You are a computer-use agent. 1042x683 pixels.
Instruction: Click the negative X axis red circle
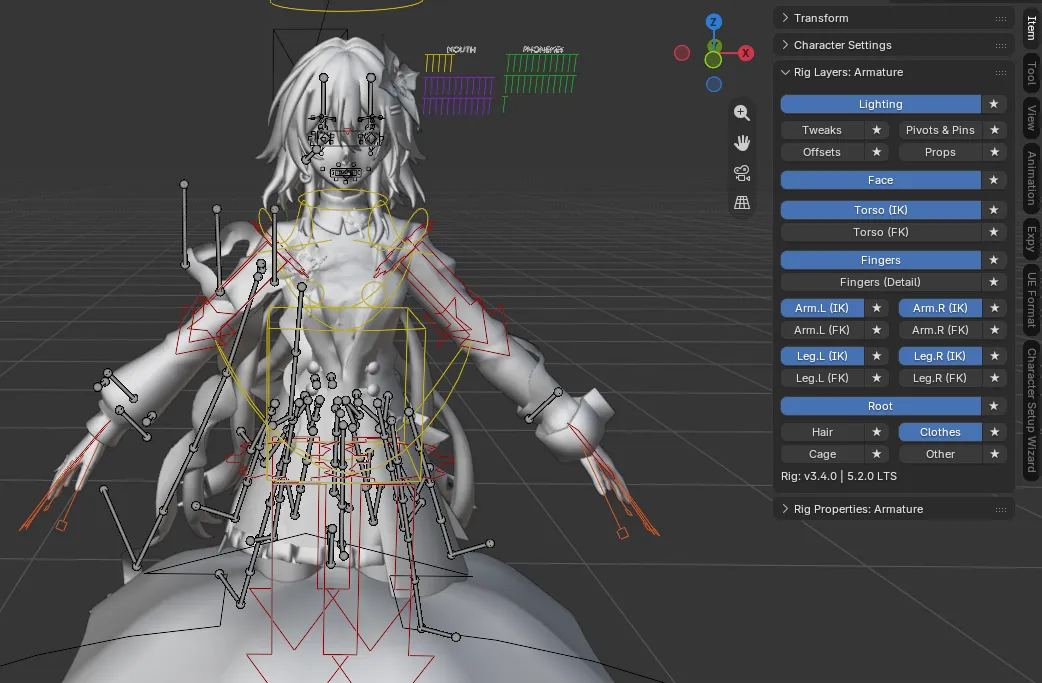[x=682, y=53]
